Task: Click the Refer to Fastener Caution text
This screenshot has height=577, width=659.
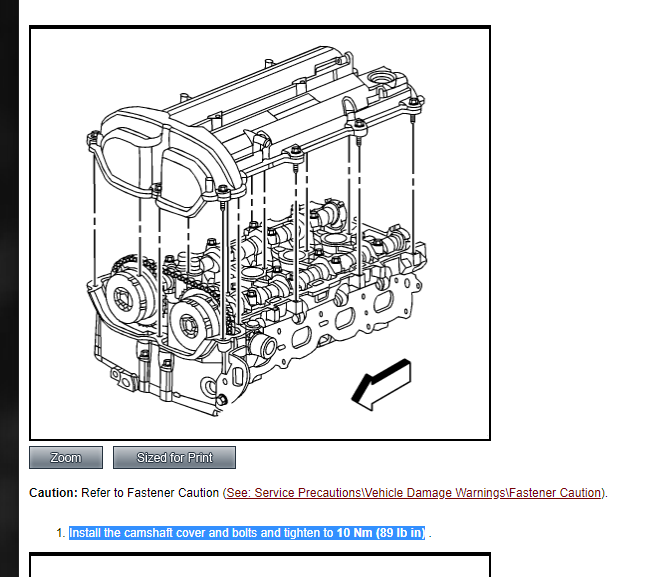Action: (150, 493)
